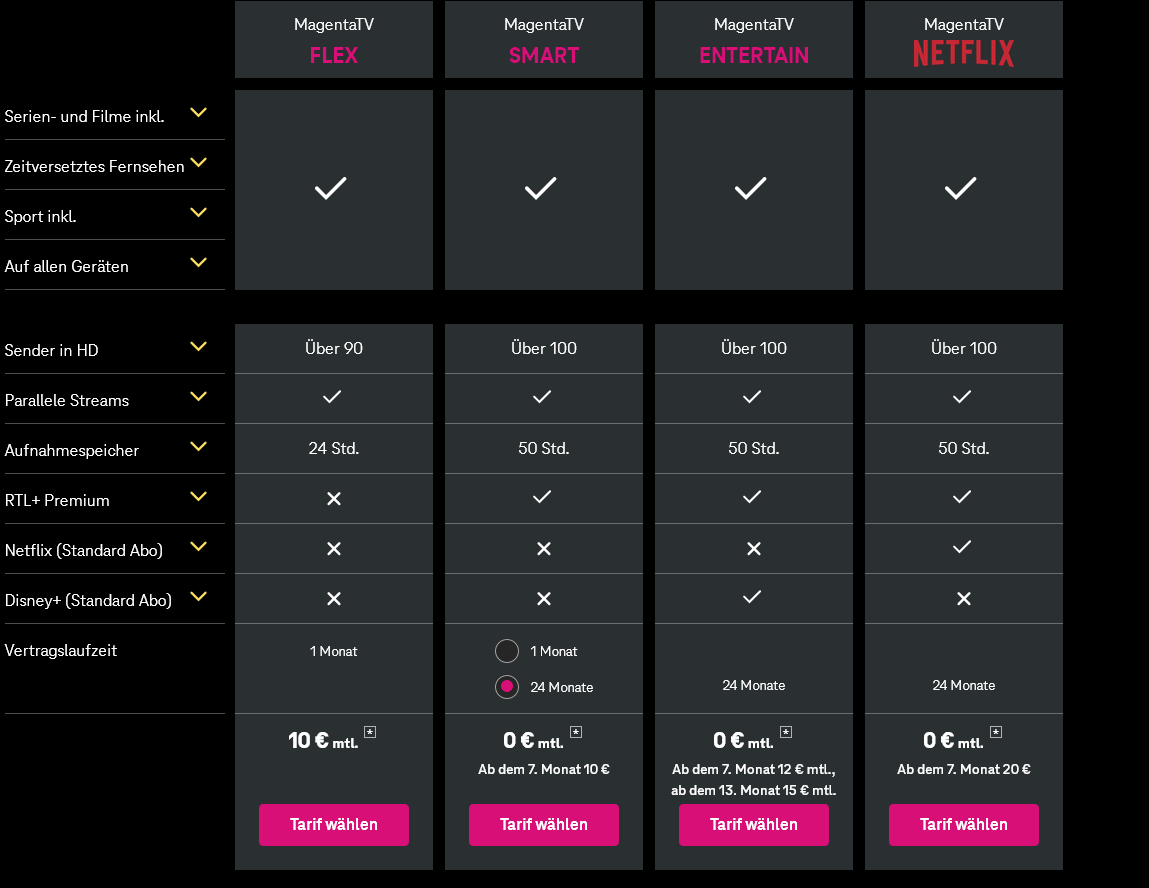Image resolution: width=1149 pixels, height=888 pixels.
Task: Click the '24 Std.' recording storage cell
Action: coord(333,448)
